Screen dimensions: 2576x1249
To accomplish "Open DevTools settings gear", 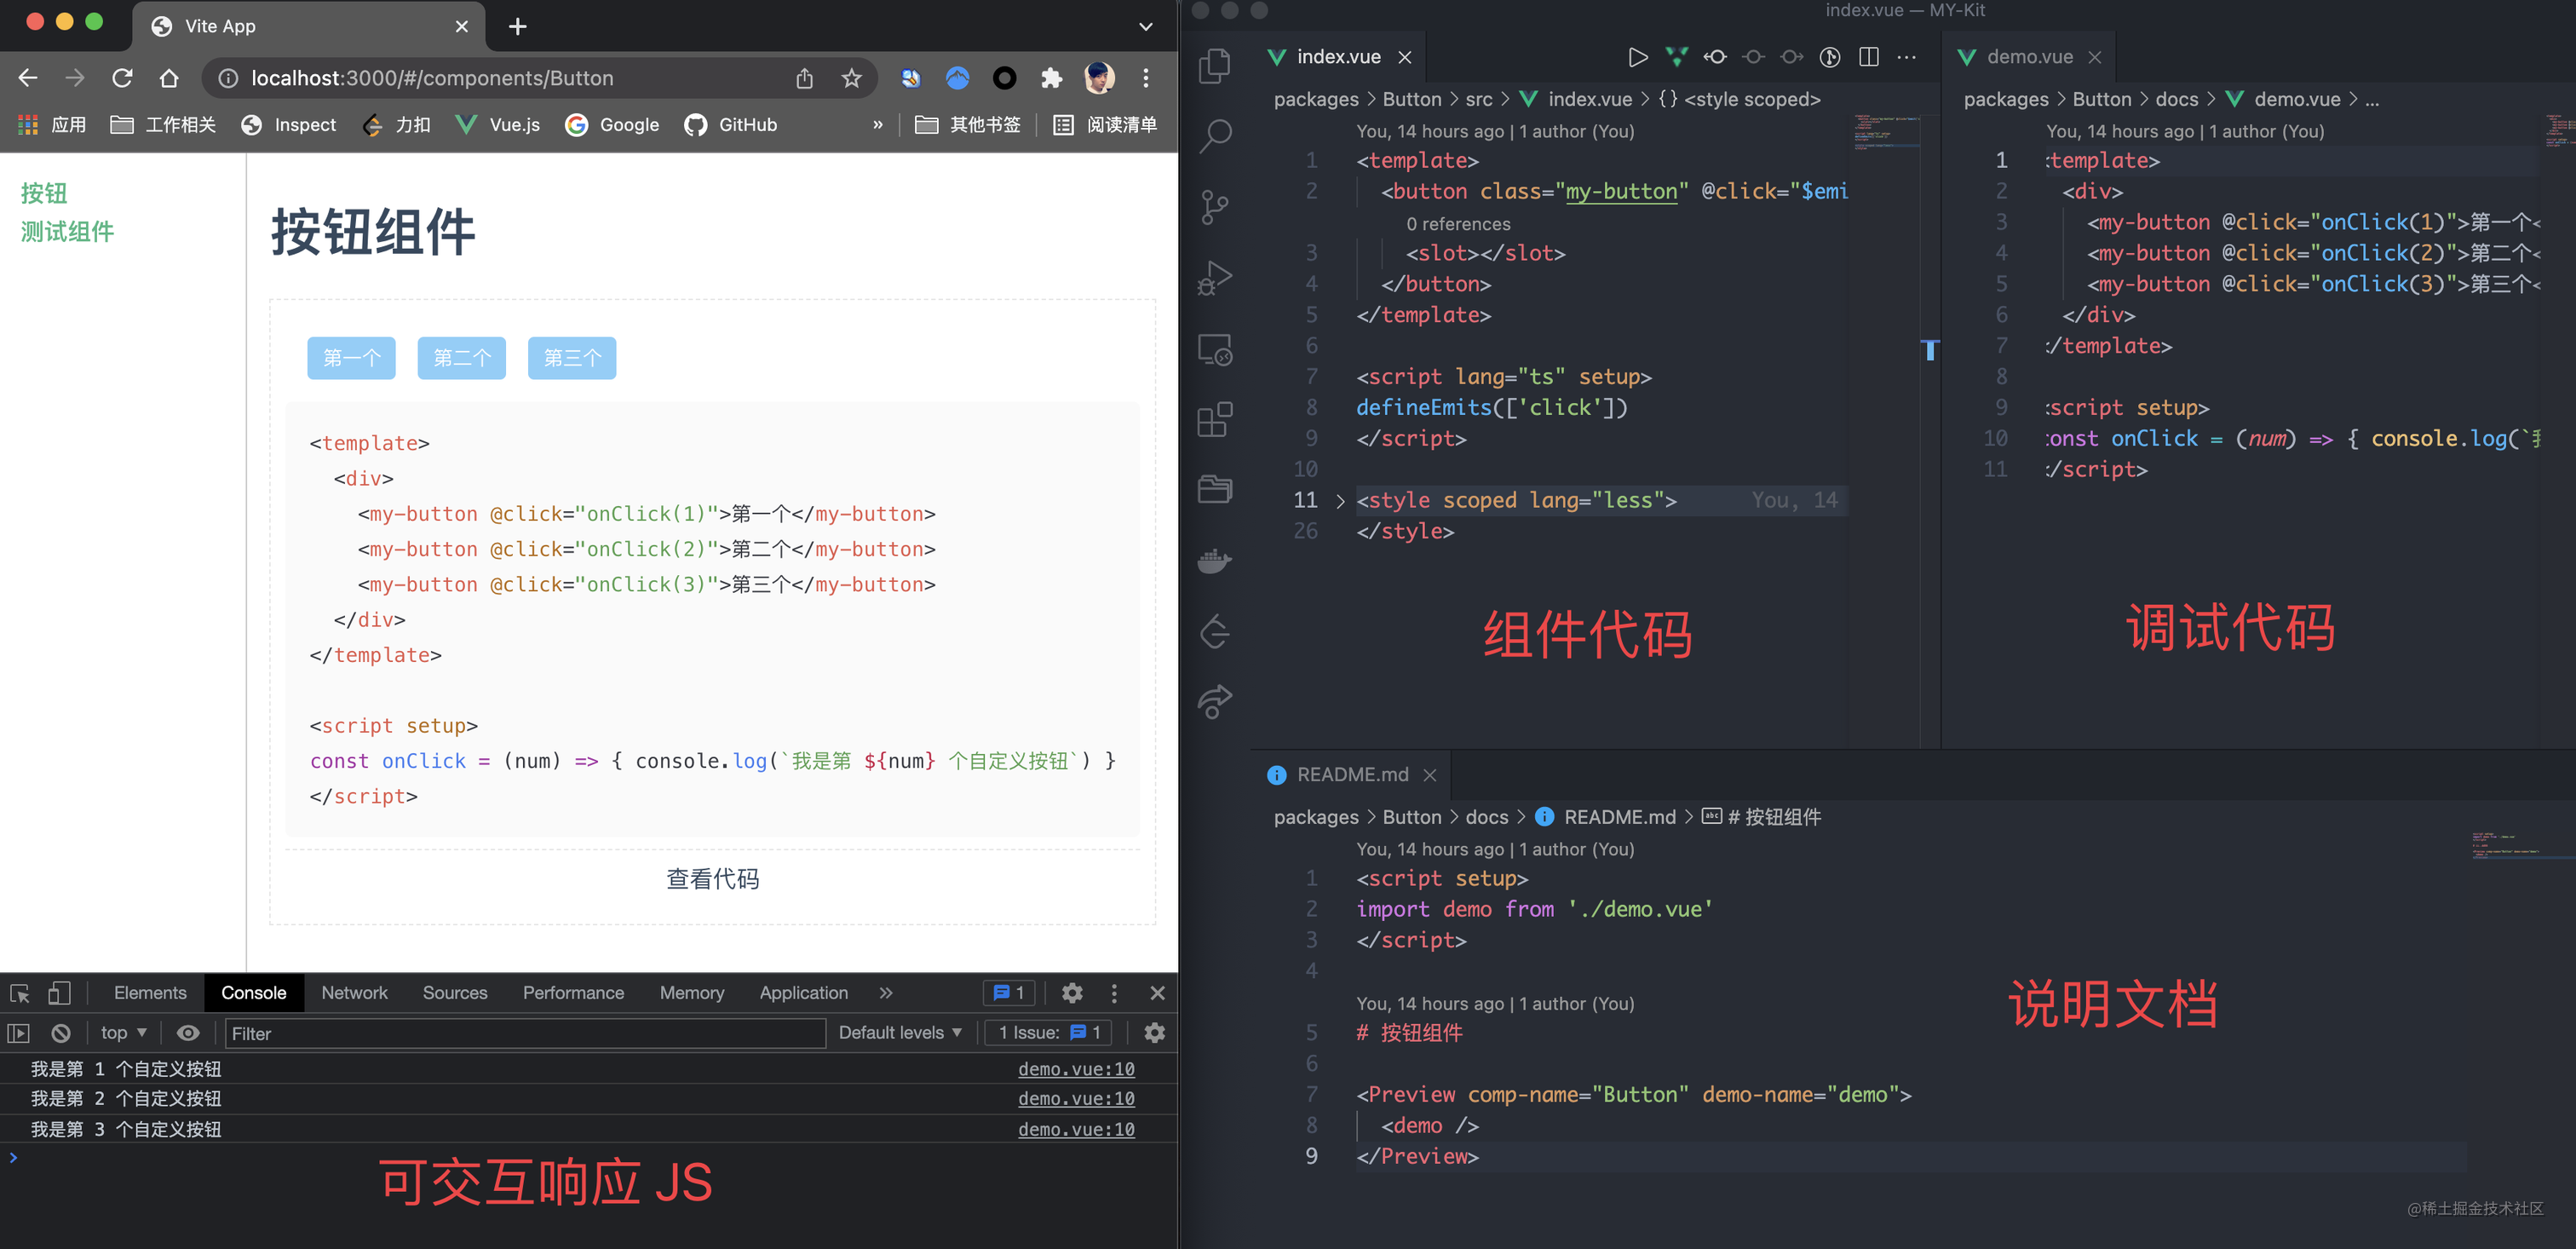I will point(1072,993).
